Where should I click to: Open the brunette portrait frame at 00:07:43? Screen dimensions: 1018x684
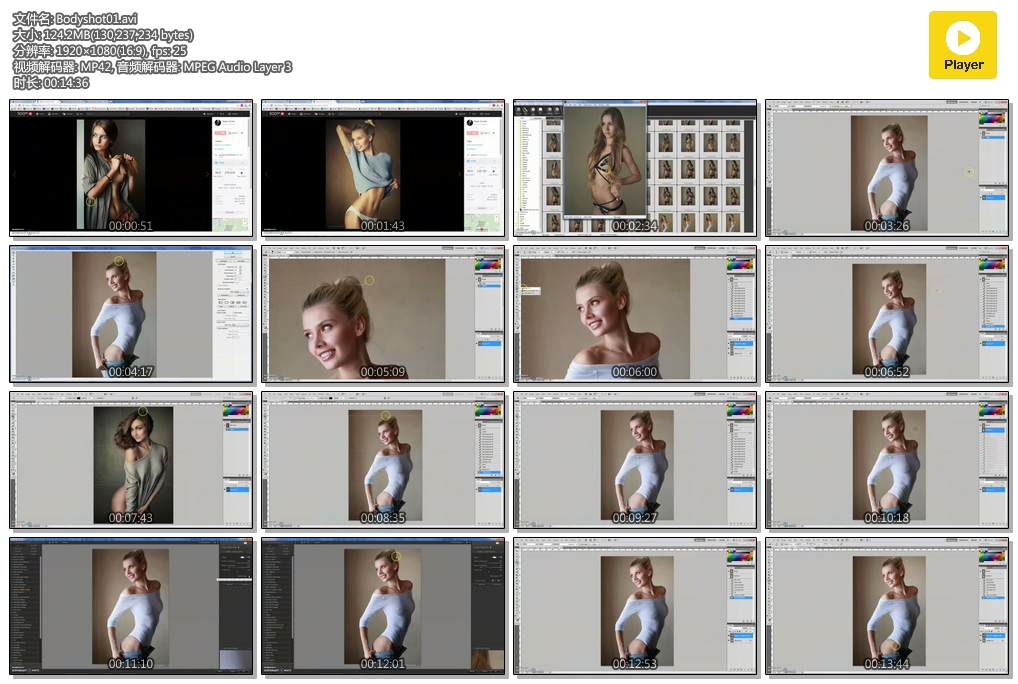coord(131,460)
